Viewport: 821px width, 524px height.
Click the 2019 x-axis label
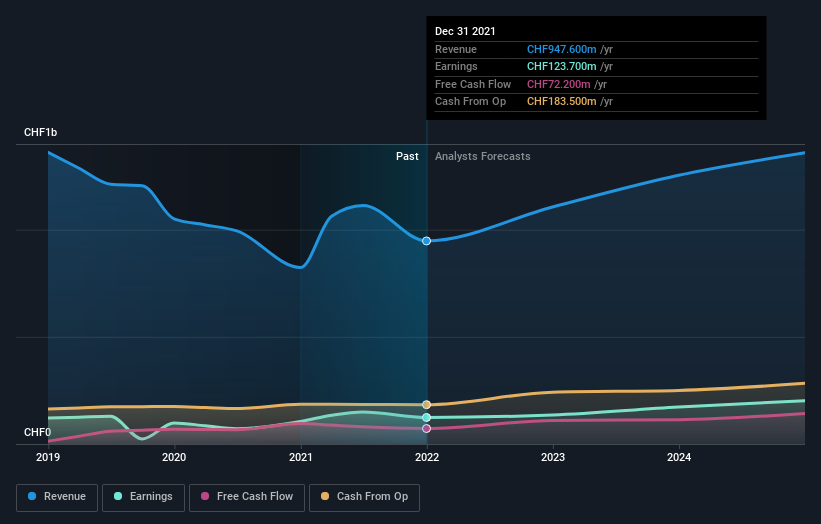tap(48, 458)
